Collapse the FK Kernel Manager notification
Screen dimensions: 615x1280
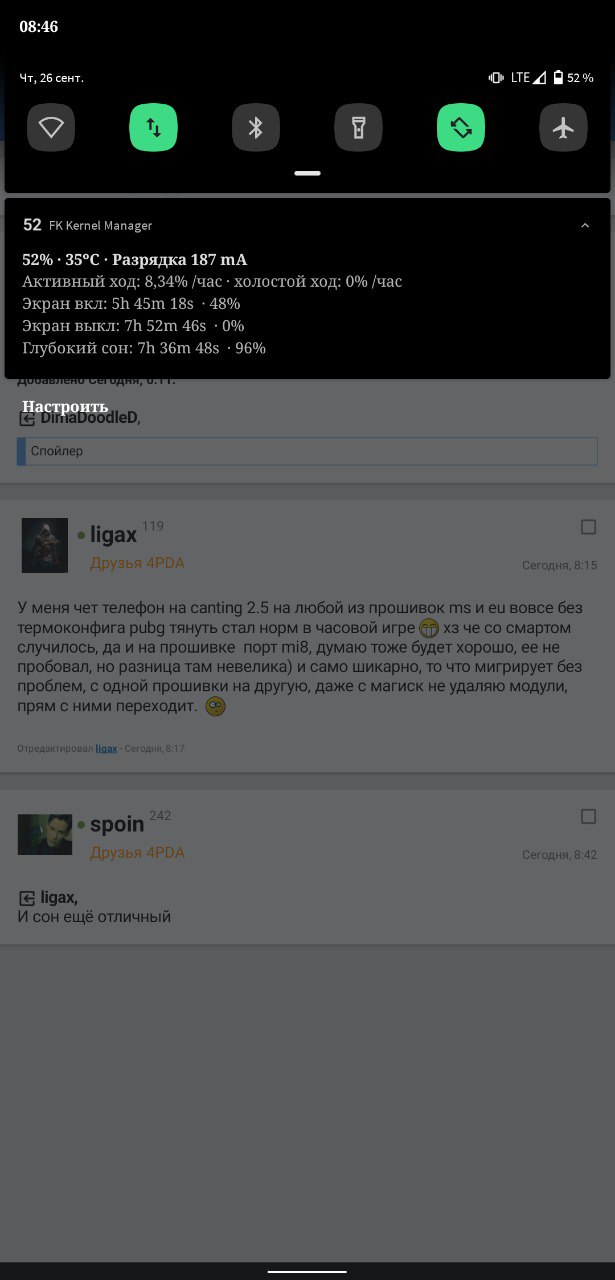click(585, 226)
